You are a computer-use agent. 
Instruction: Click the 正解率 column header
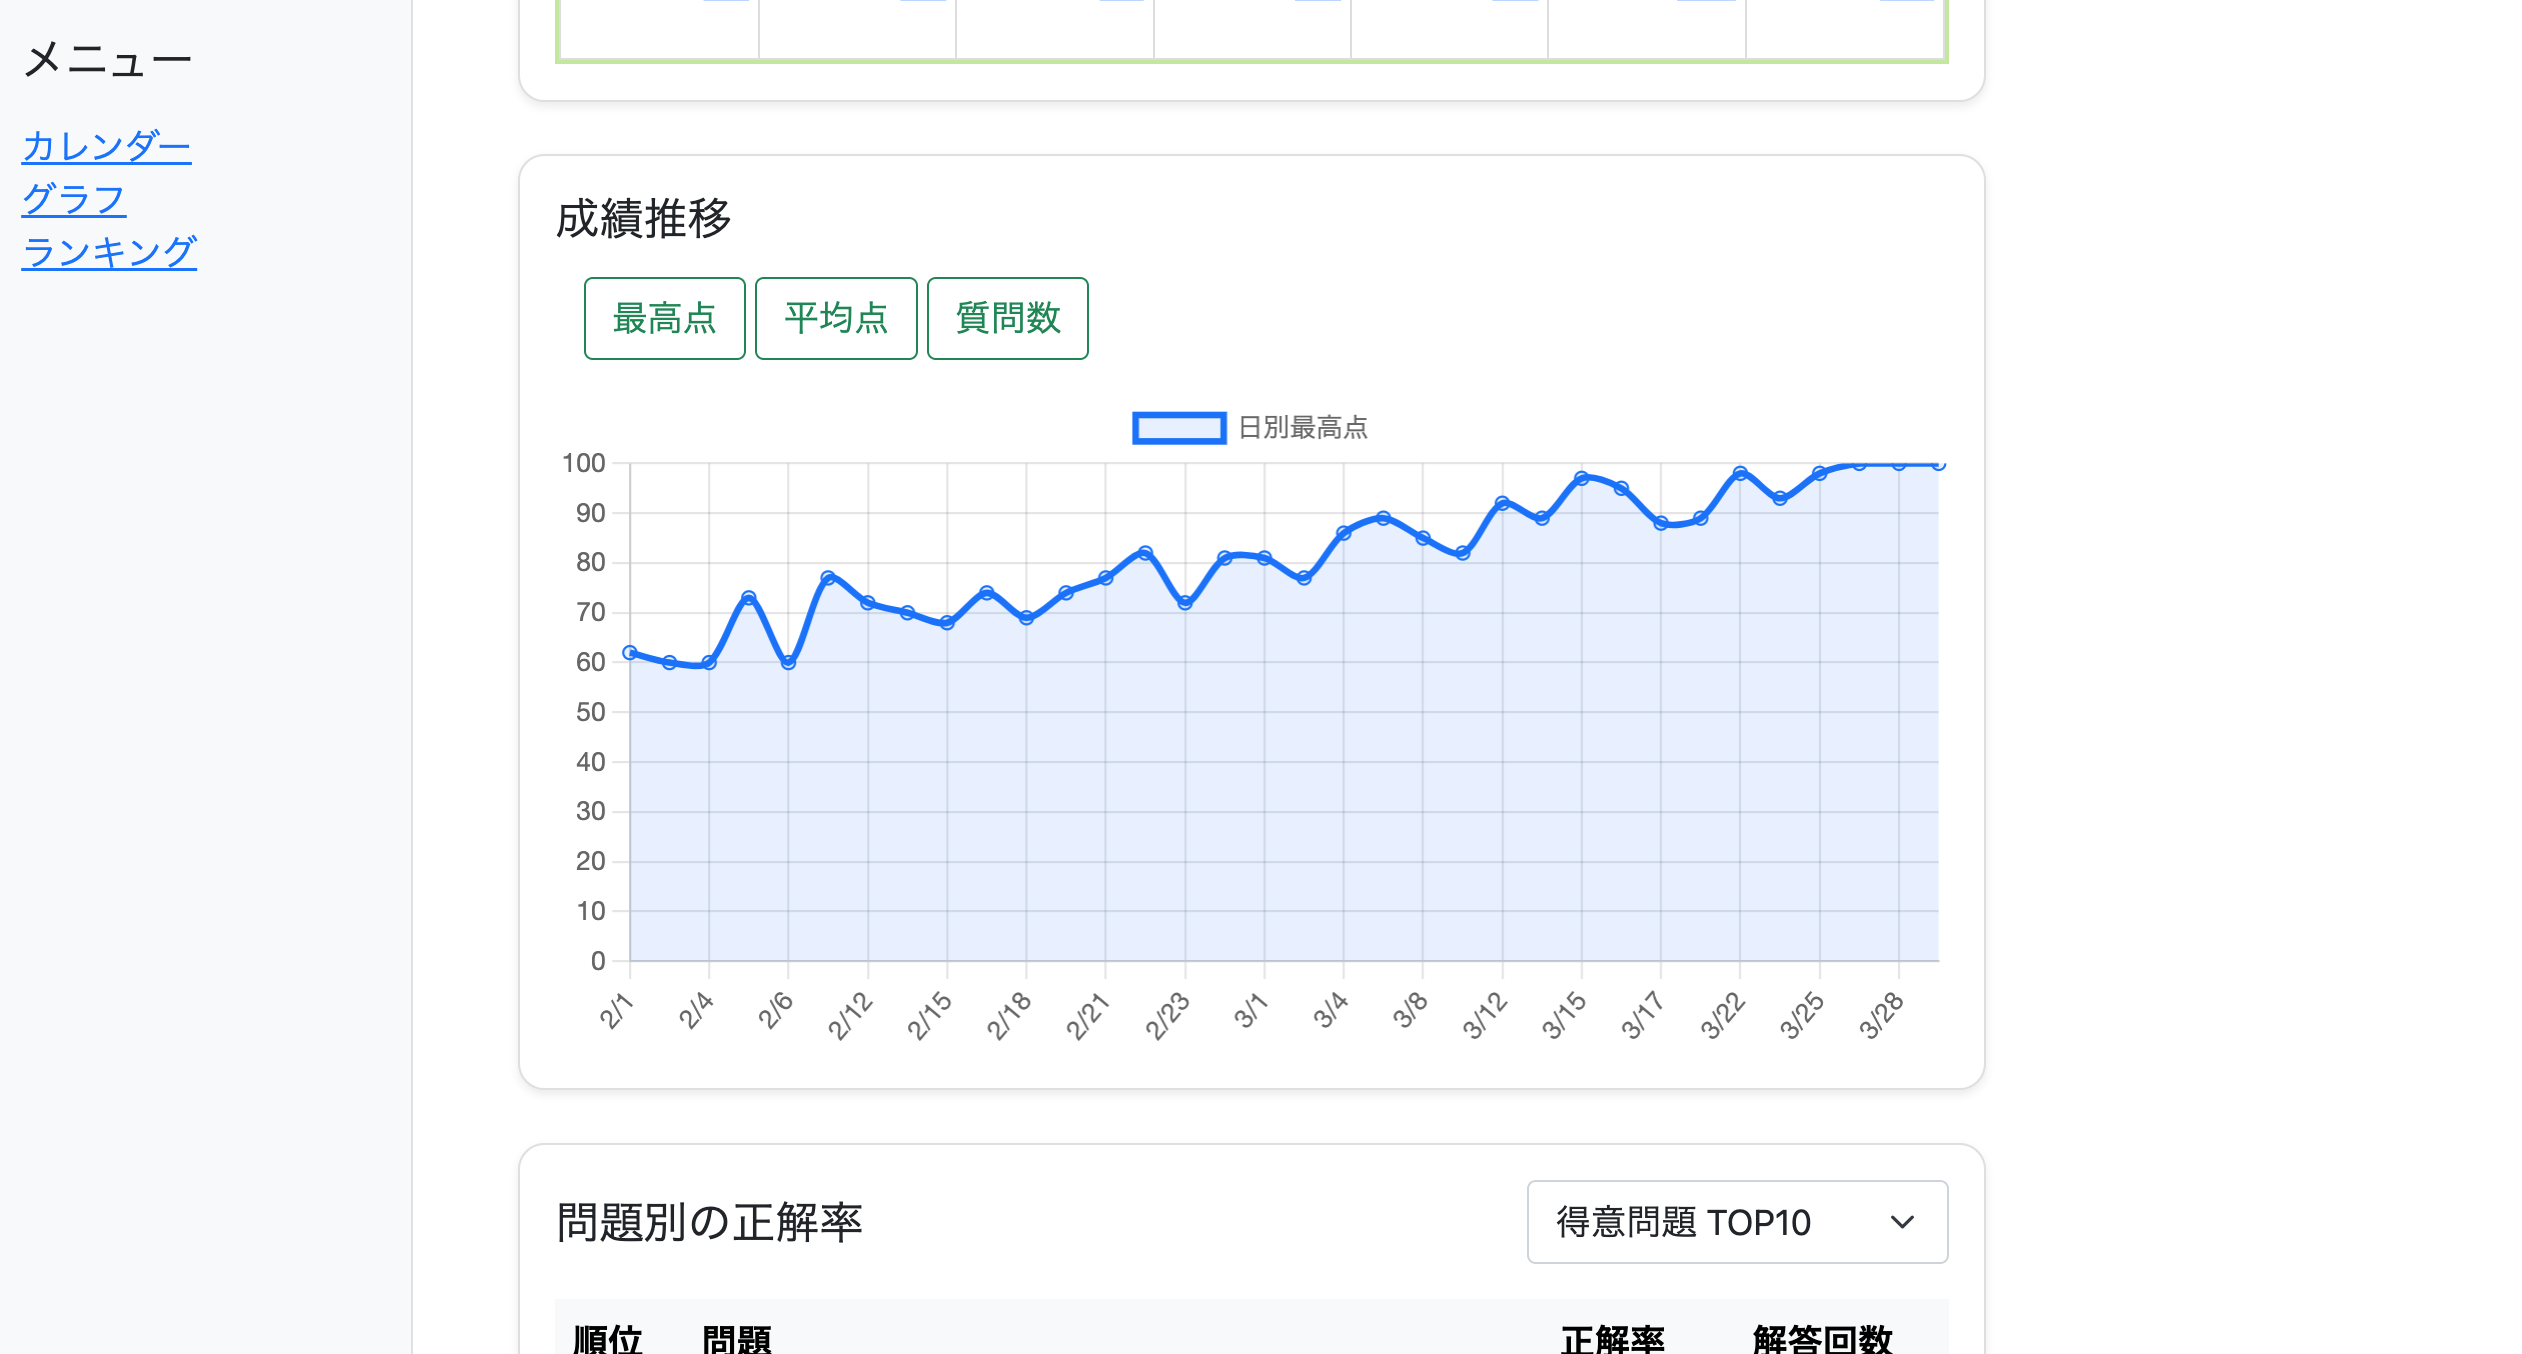pos(1612,1338)
